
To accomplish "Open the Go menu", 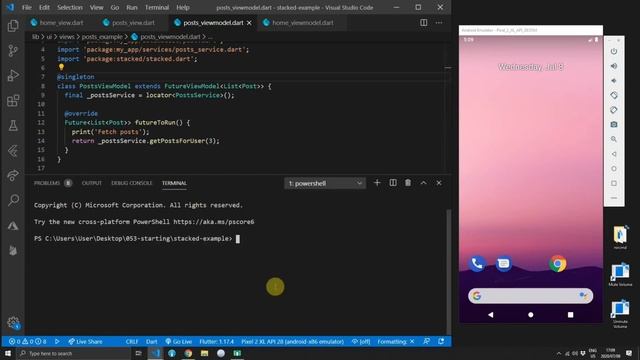I will [115, 7].
